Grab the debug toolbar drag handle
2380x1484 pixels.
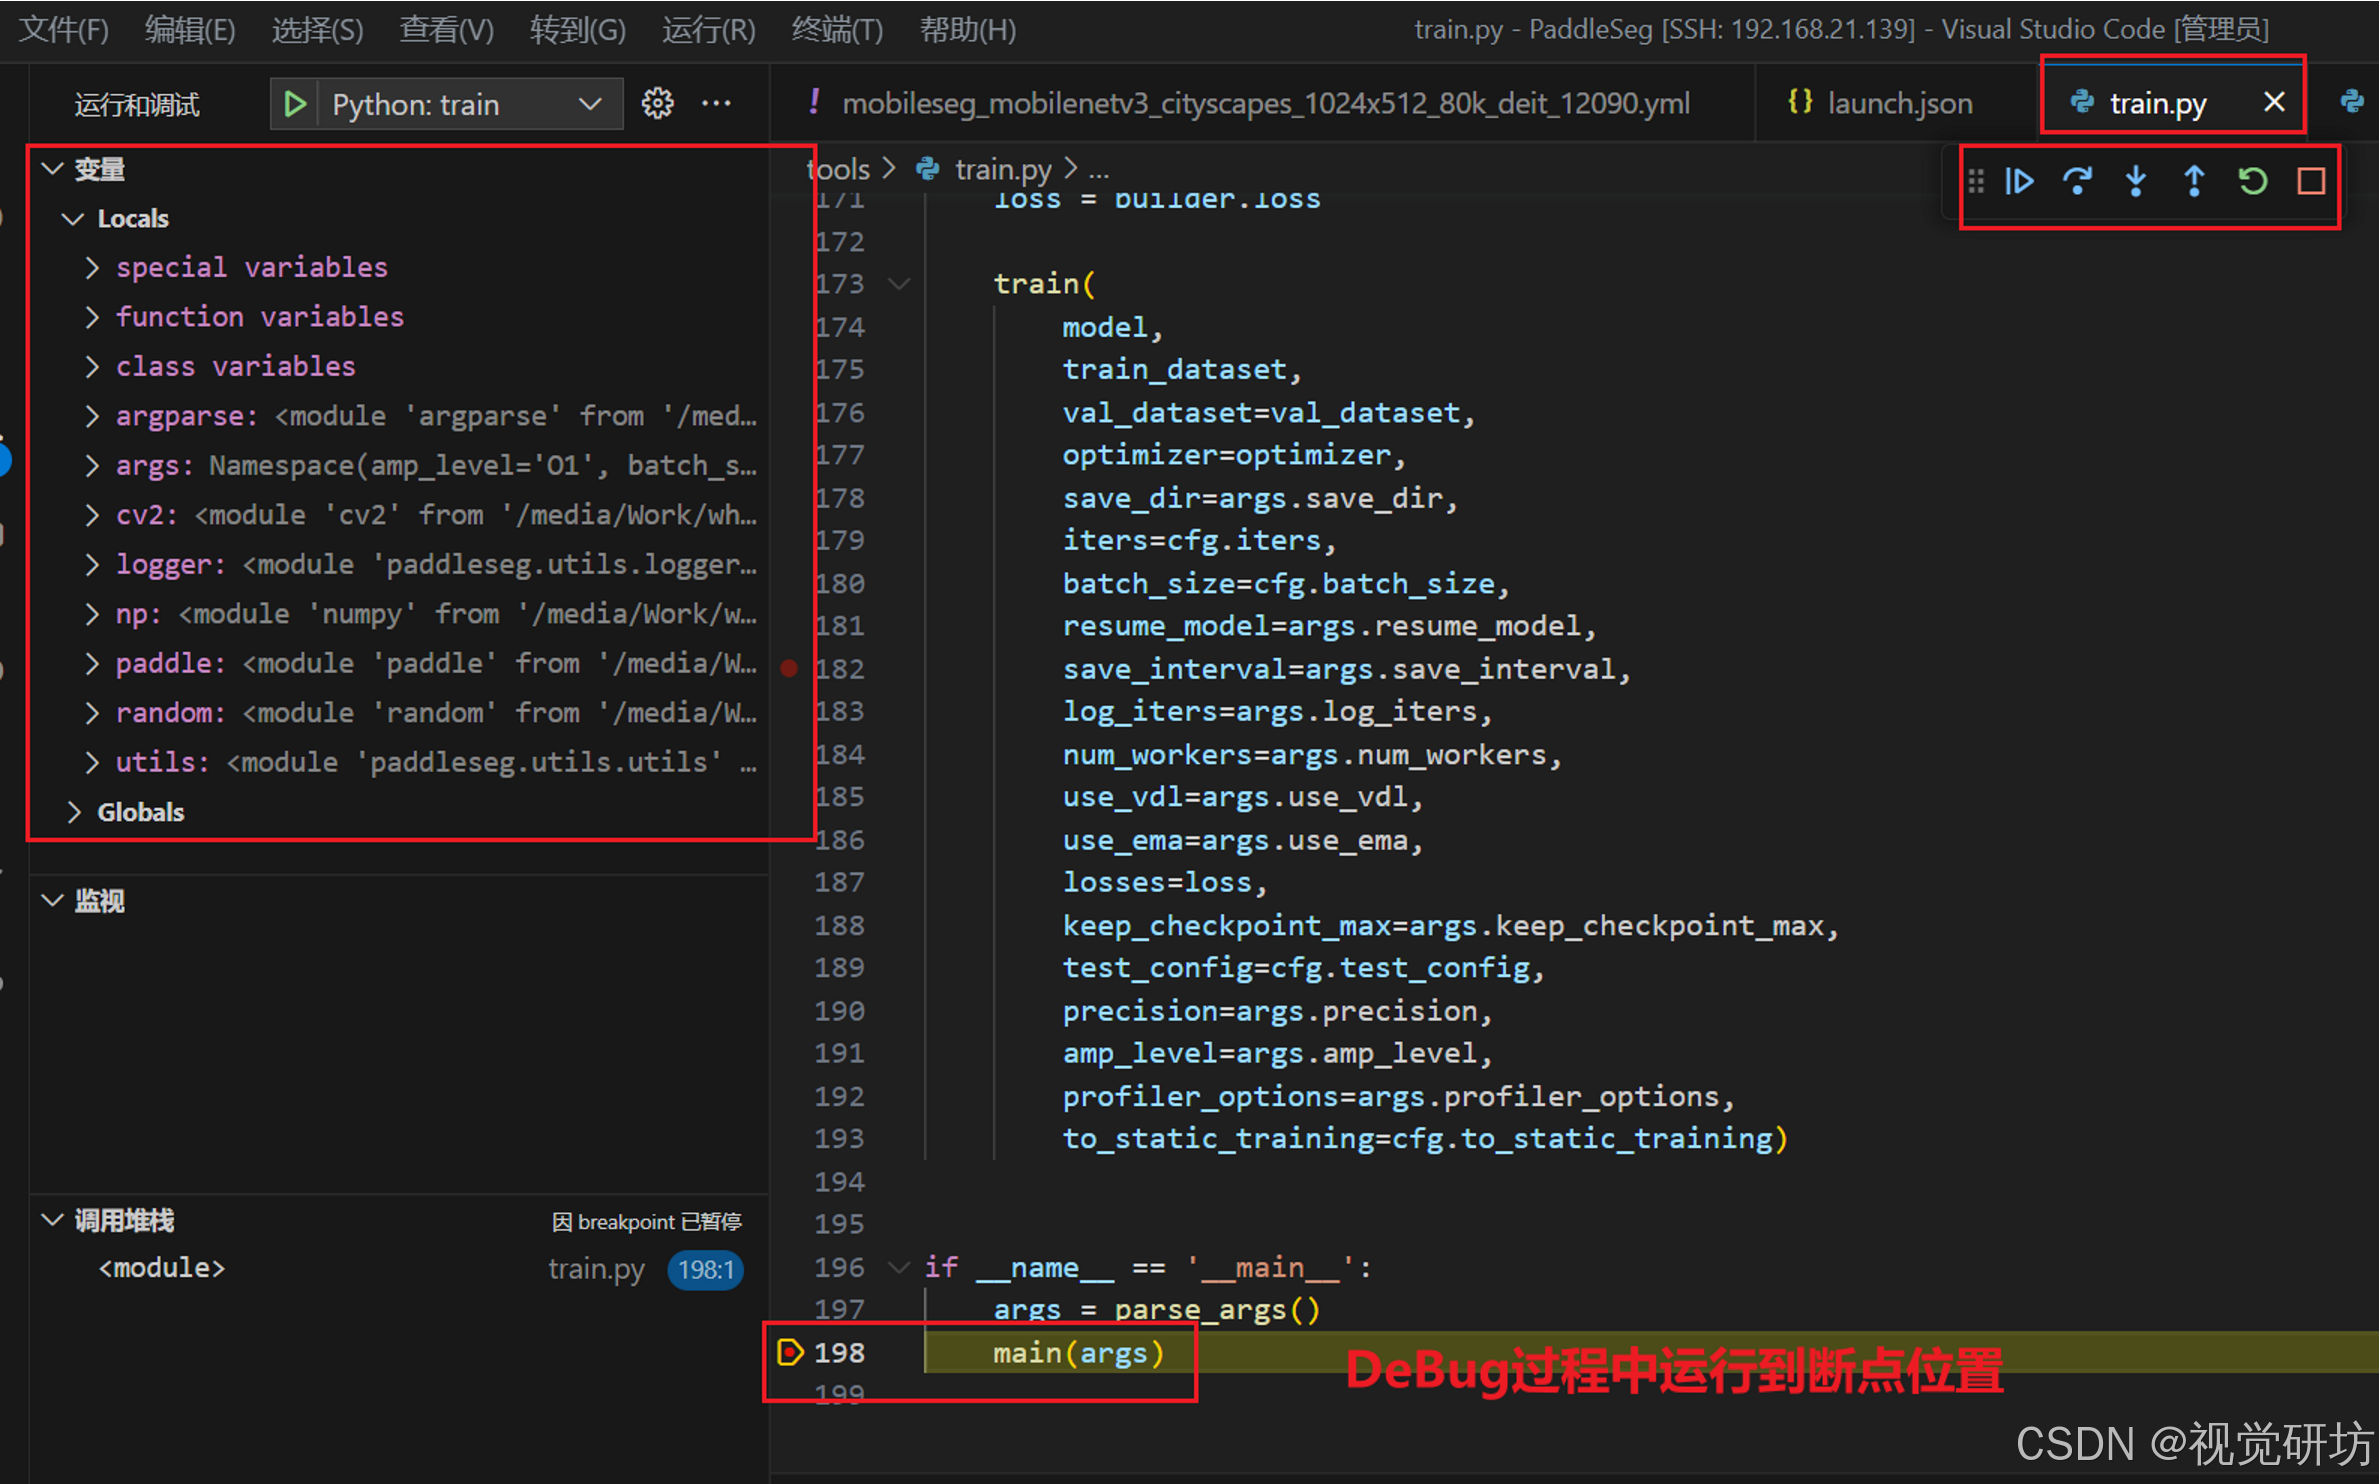[x=1975, y=182]
